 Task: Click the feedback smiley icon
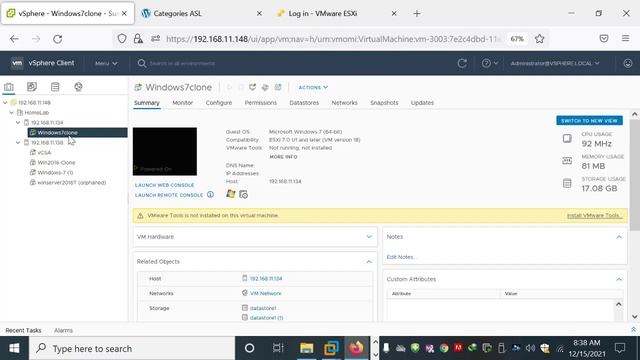pyautogui.click(x=628, y=63)
